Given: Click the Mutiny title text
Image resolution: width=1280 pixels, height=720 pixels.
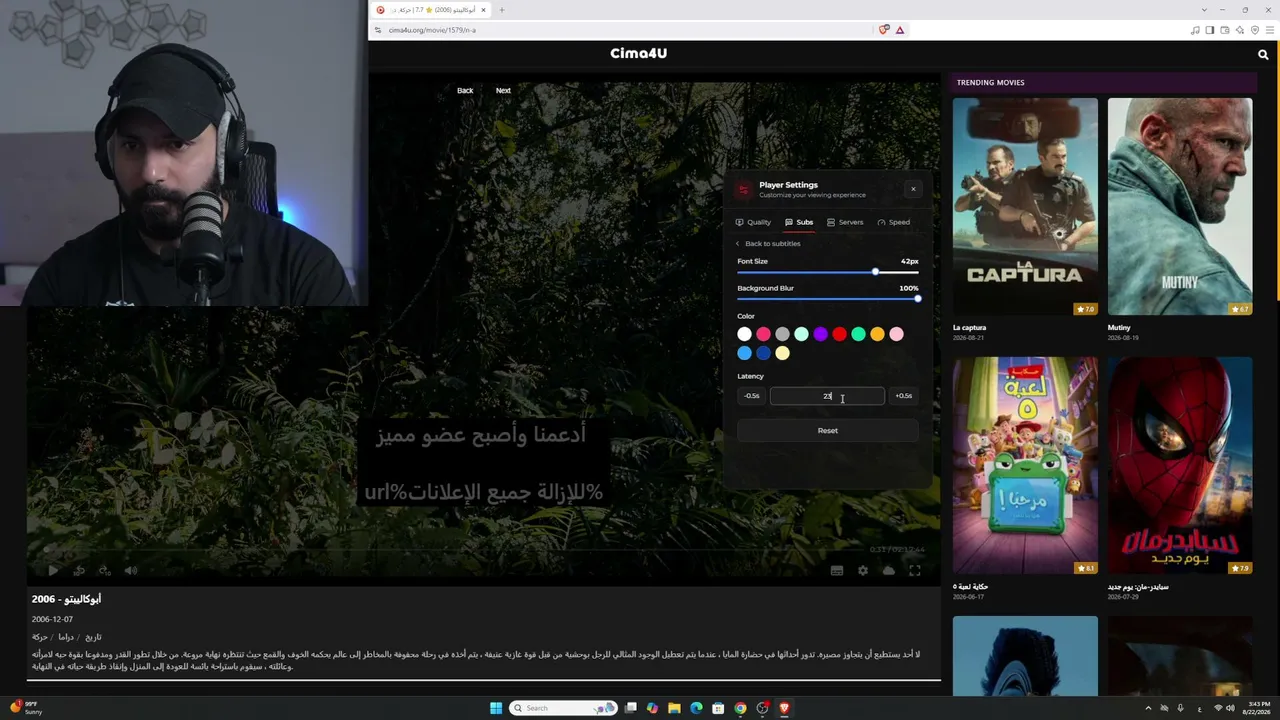Looking at the screenshot, I should [1119, 328].
